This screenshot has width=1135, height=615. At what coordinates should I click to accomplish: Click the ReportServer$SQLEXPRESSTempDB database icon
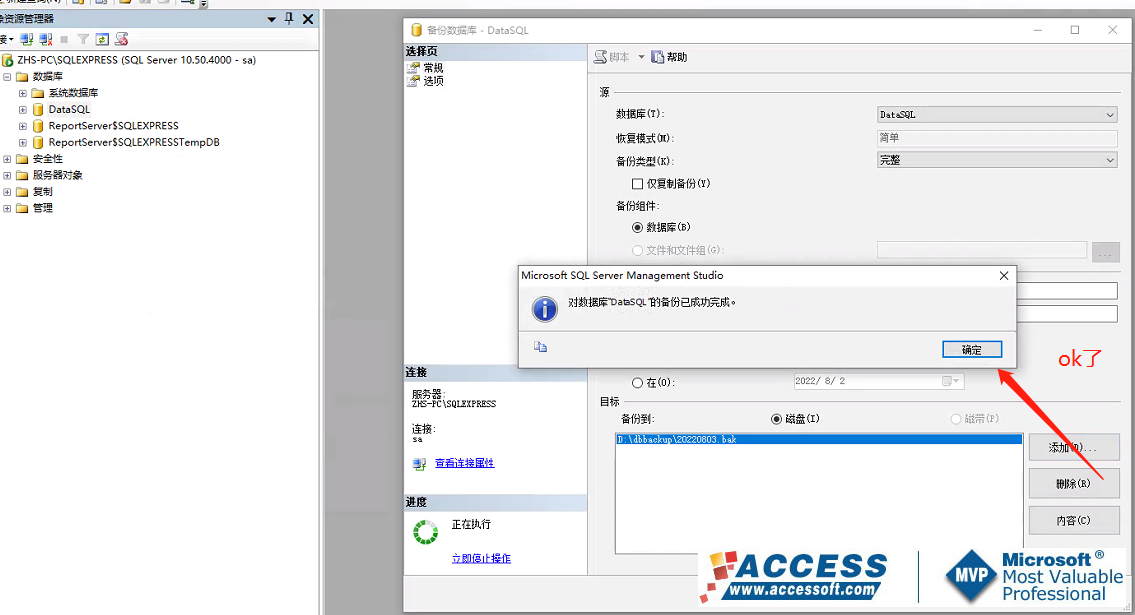(38, 143)
